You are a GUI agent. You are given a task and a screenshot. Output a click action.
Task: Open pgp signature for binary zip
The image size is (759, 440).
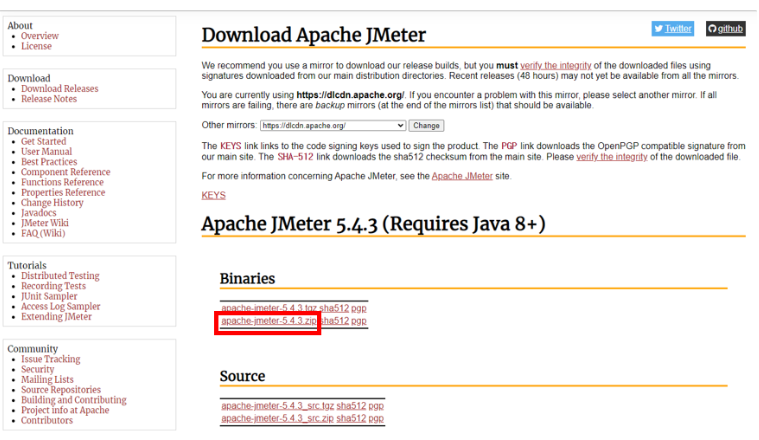pos(359,320)
